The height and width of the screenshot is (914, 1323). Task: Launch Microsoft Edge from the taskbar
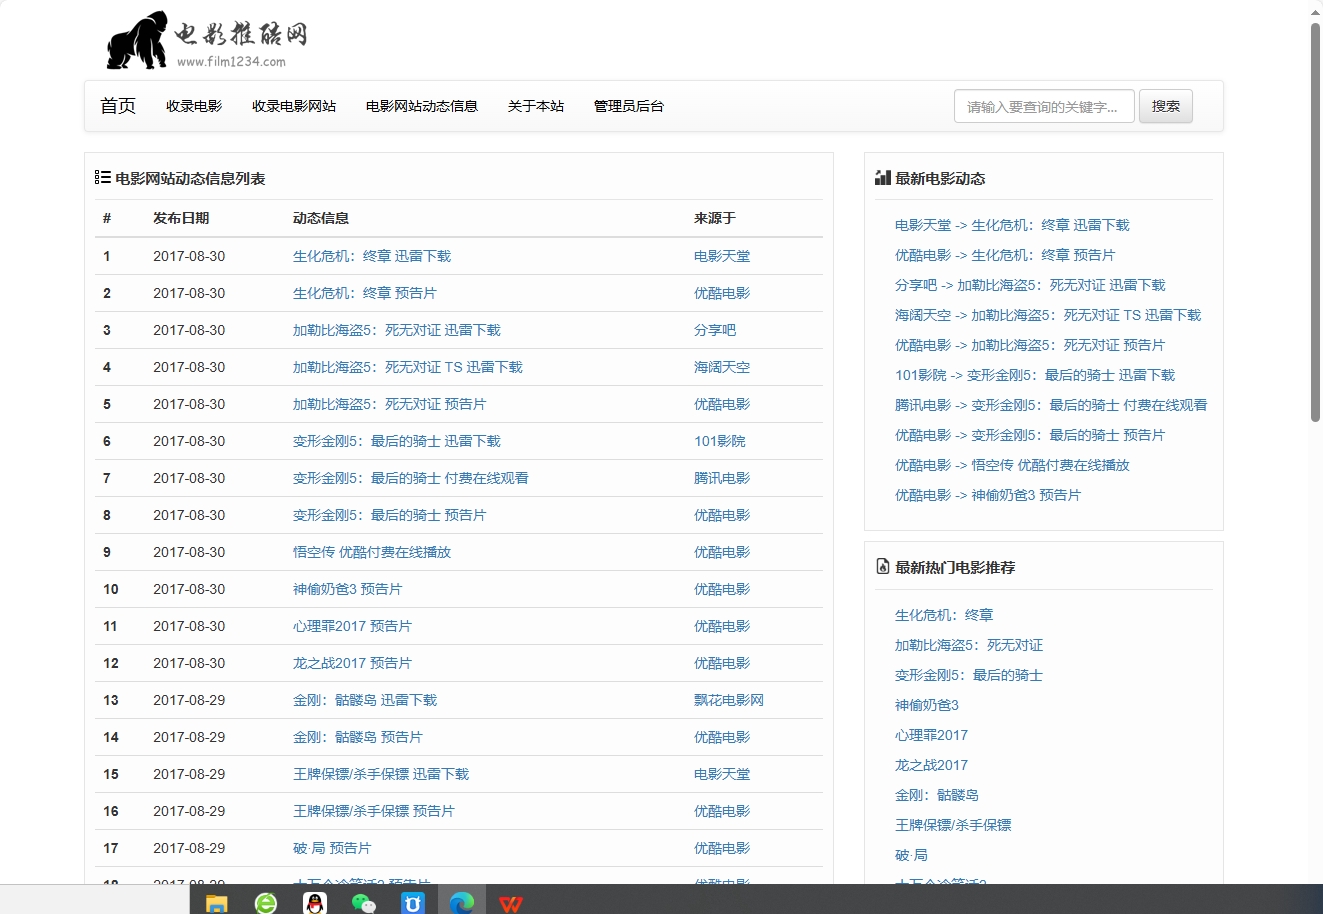pyautogui.click(x=462, y=901)
